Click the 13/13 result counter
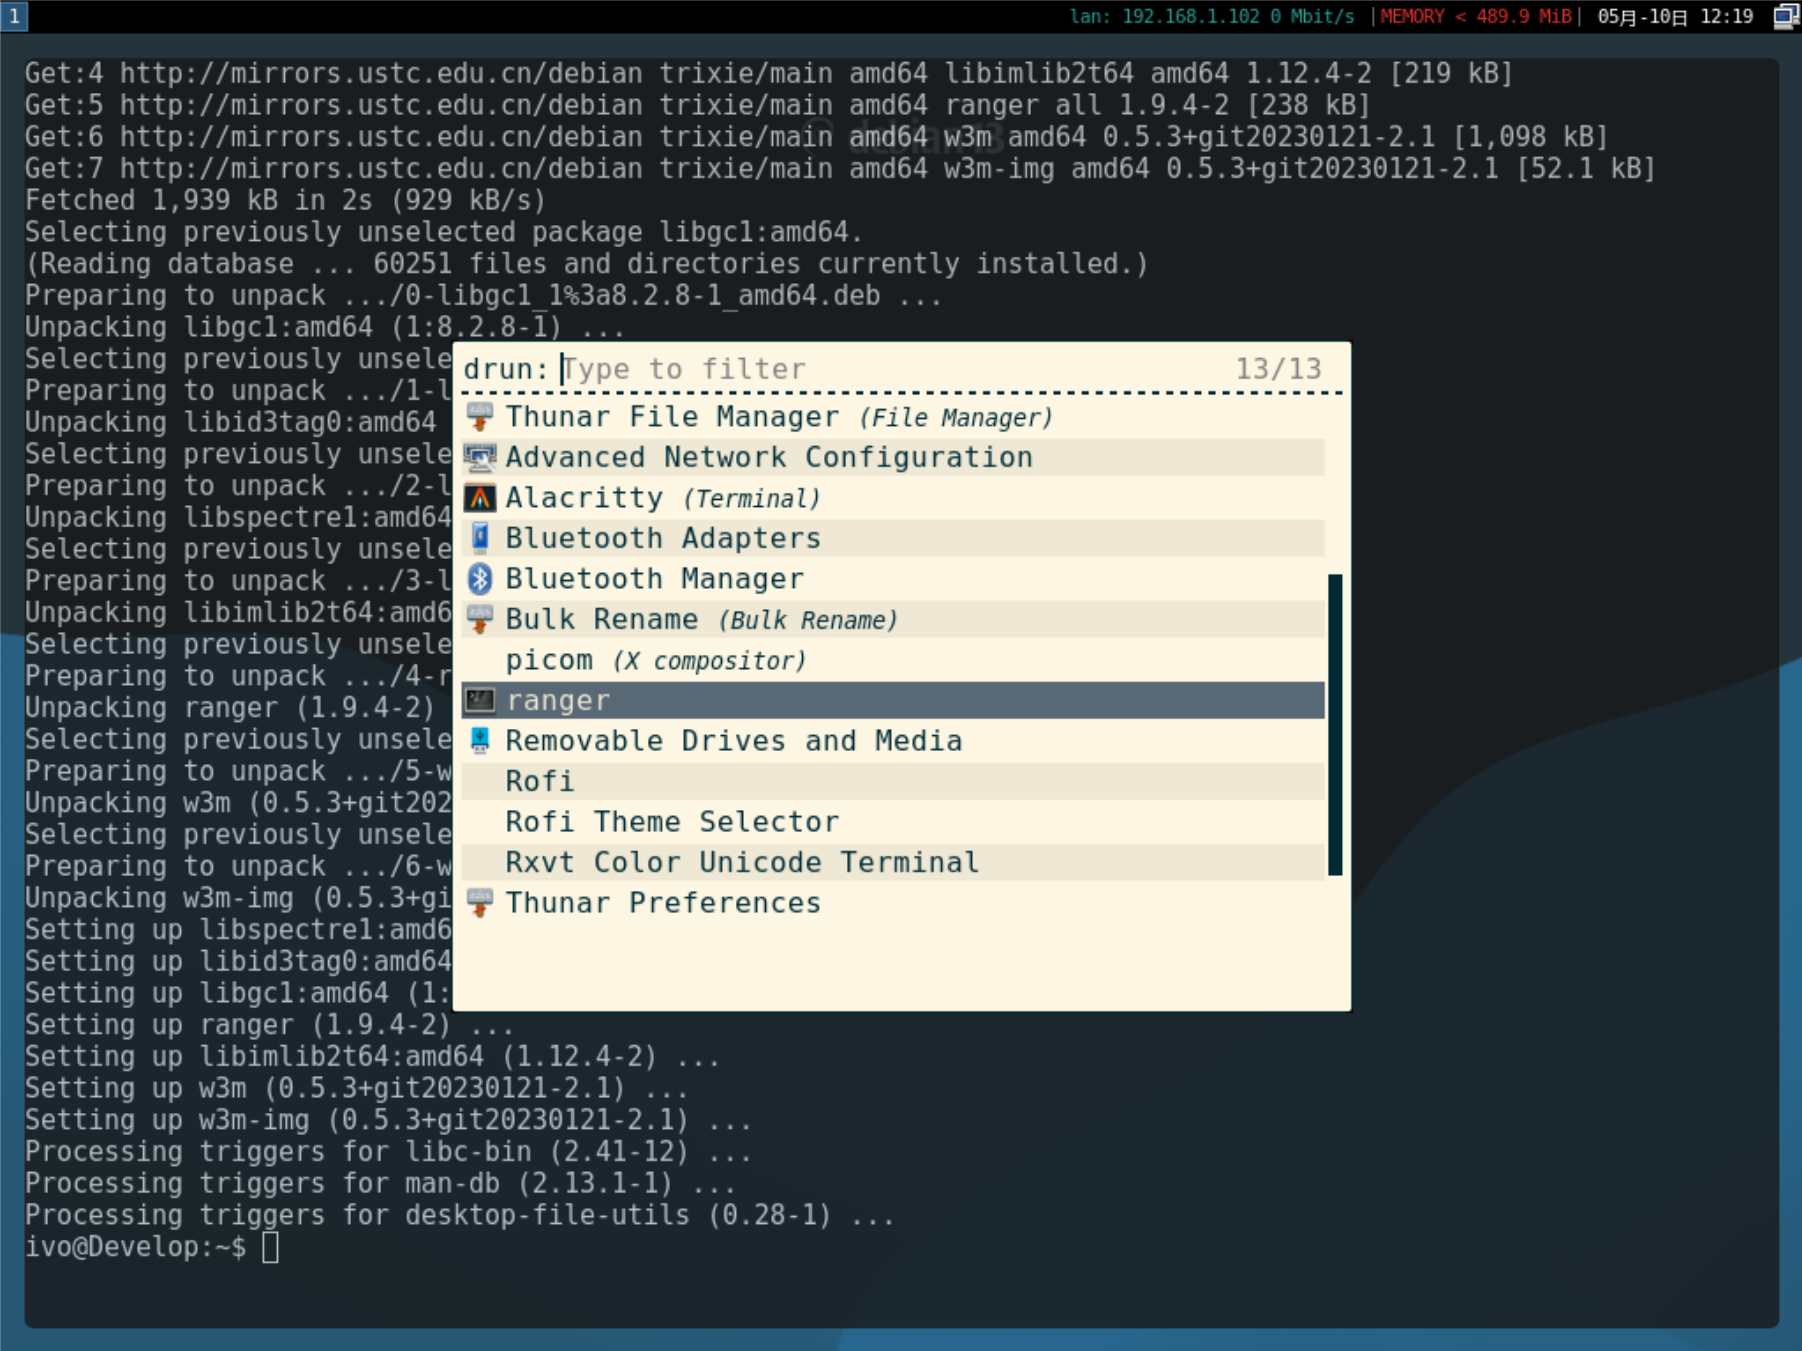 pyautogui.click(x=1278, y=369)
